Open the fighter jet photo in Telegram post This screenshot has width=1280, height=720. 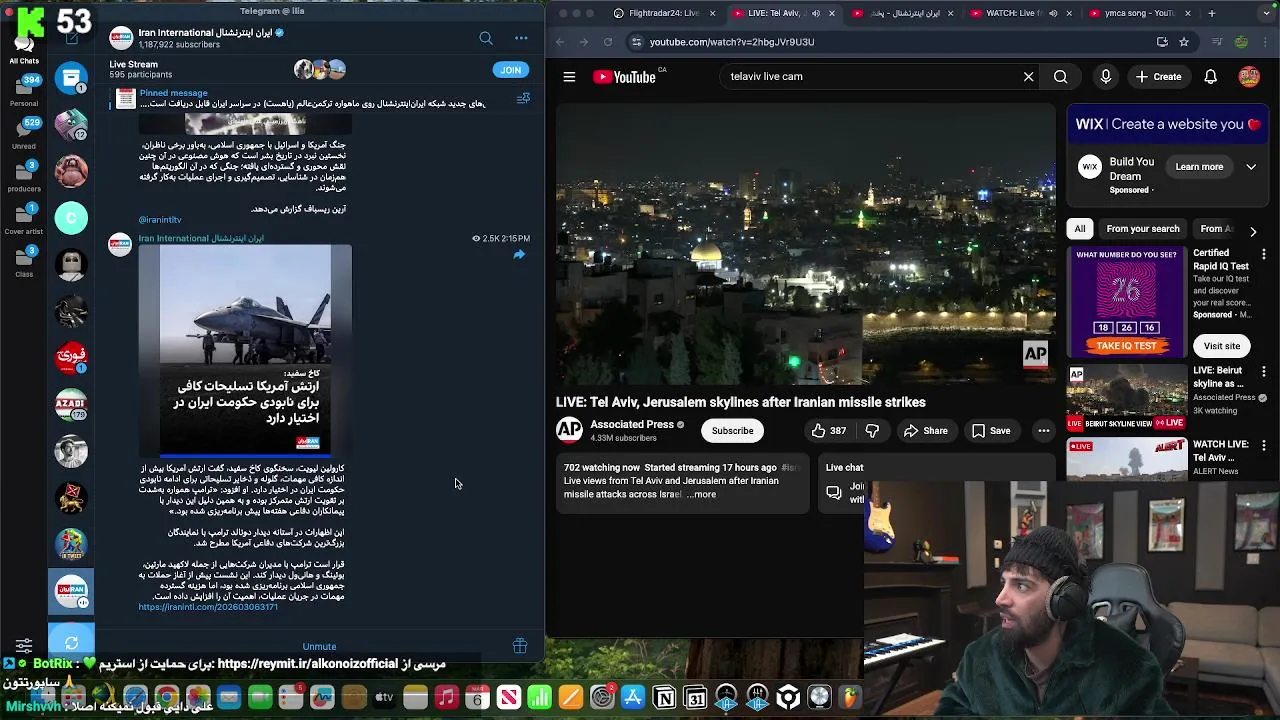[245, 351]
